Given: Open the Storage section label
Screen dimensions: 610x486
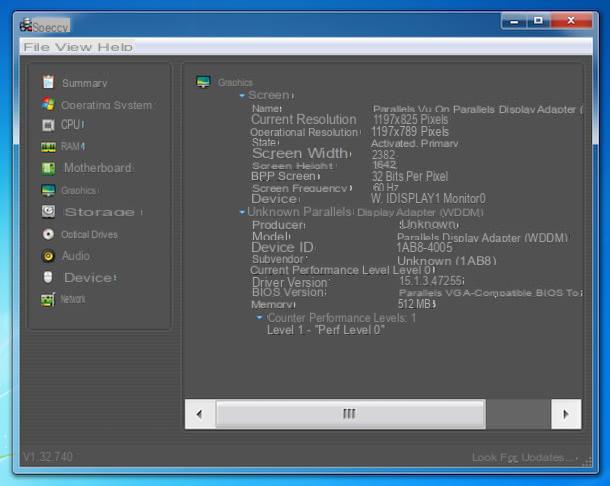Looking at the screenshot, I should pyautogui.click(x=100, y=212).
